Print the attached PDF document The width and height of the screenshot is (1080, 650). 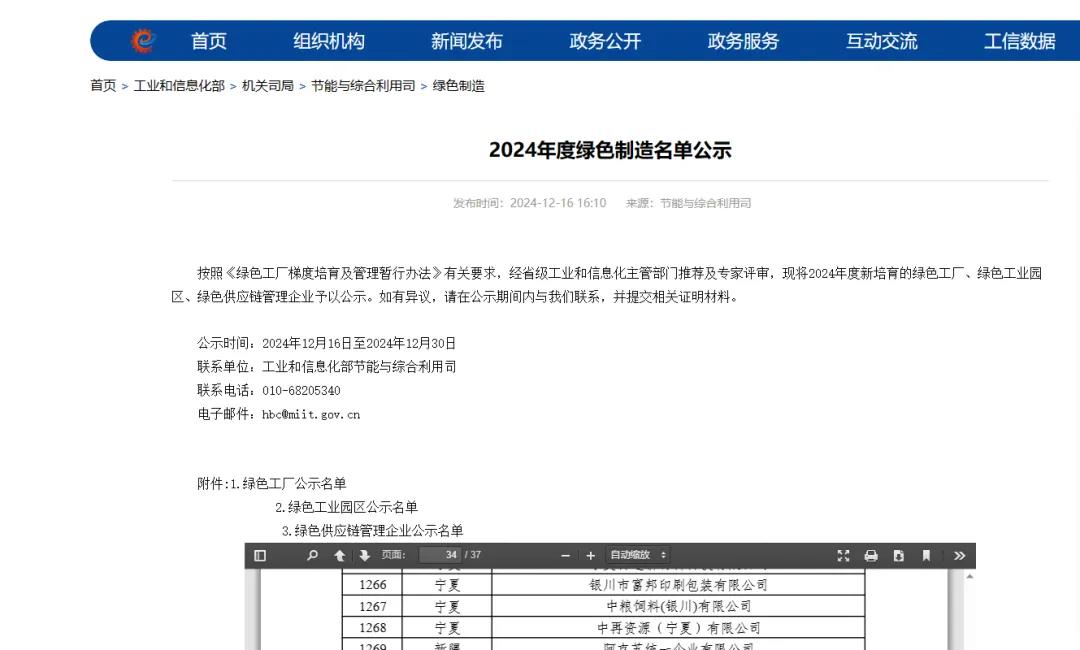click(x=870, y=556)
